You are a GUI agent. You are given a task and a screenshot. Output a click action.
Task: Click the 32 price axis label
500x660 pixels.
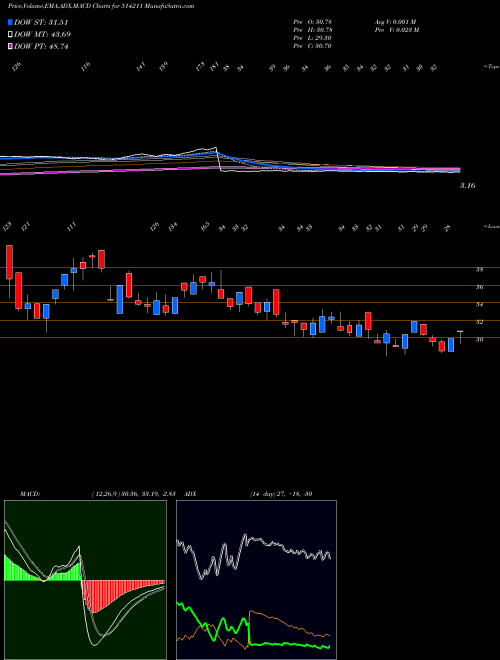[479, 322]
